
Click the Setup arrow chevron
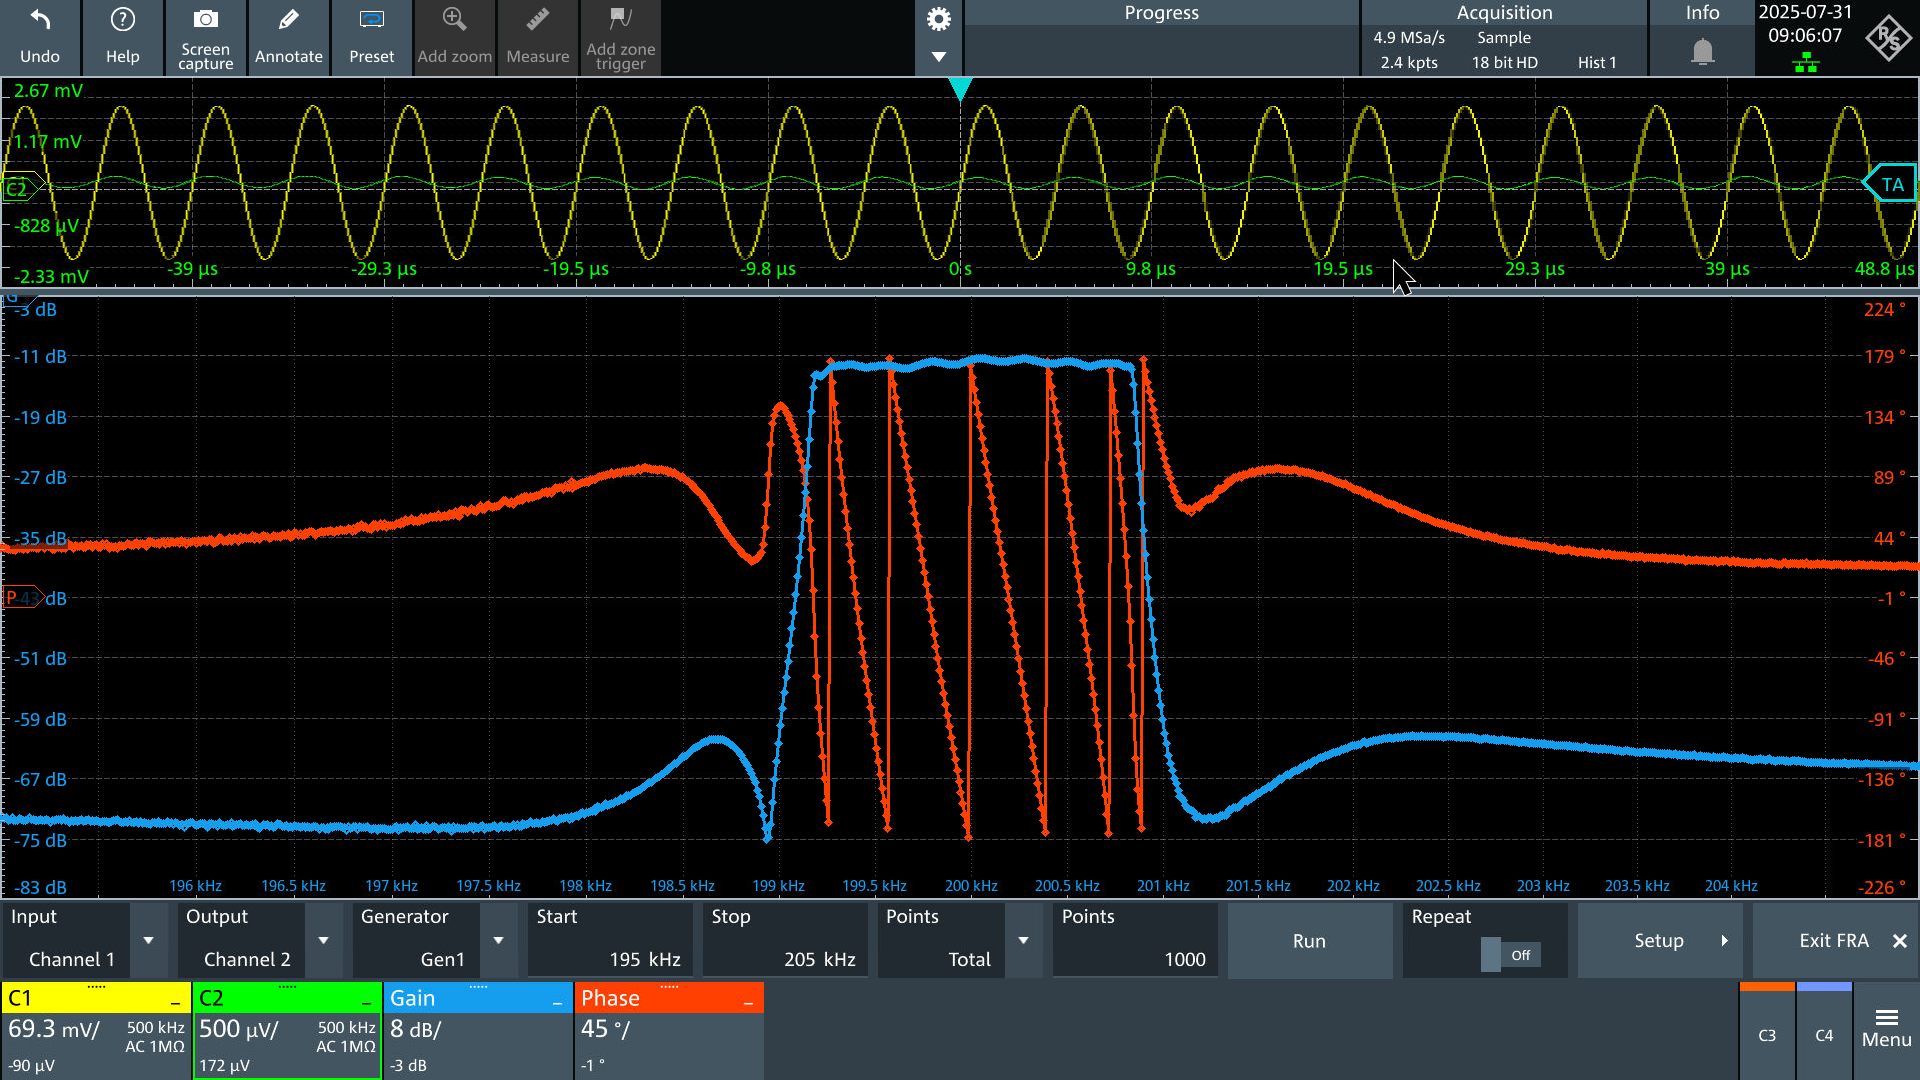click(x=1724, y=940)
